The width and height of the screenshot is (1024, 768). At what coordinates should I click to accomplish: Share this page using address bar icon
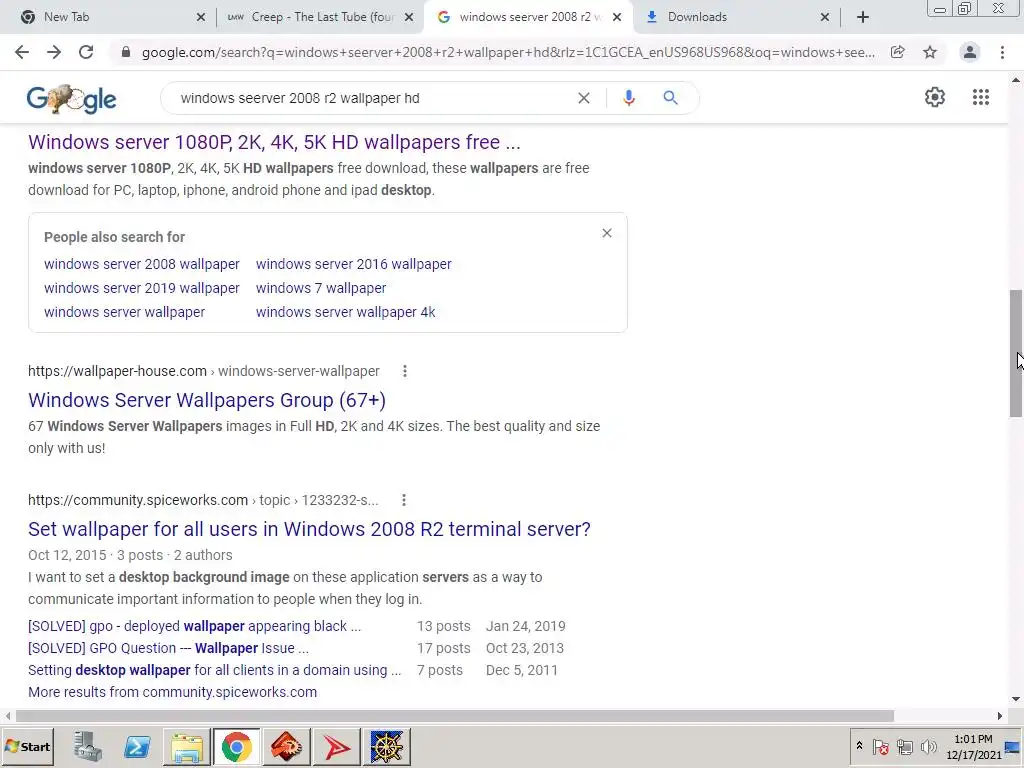pos(898,52)
